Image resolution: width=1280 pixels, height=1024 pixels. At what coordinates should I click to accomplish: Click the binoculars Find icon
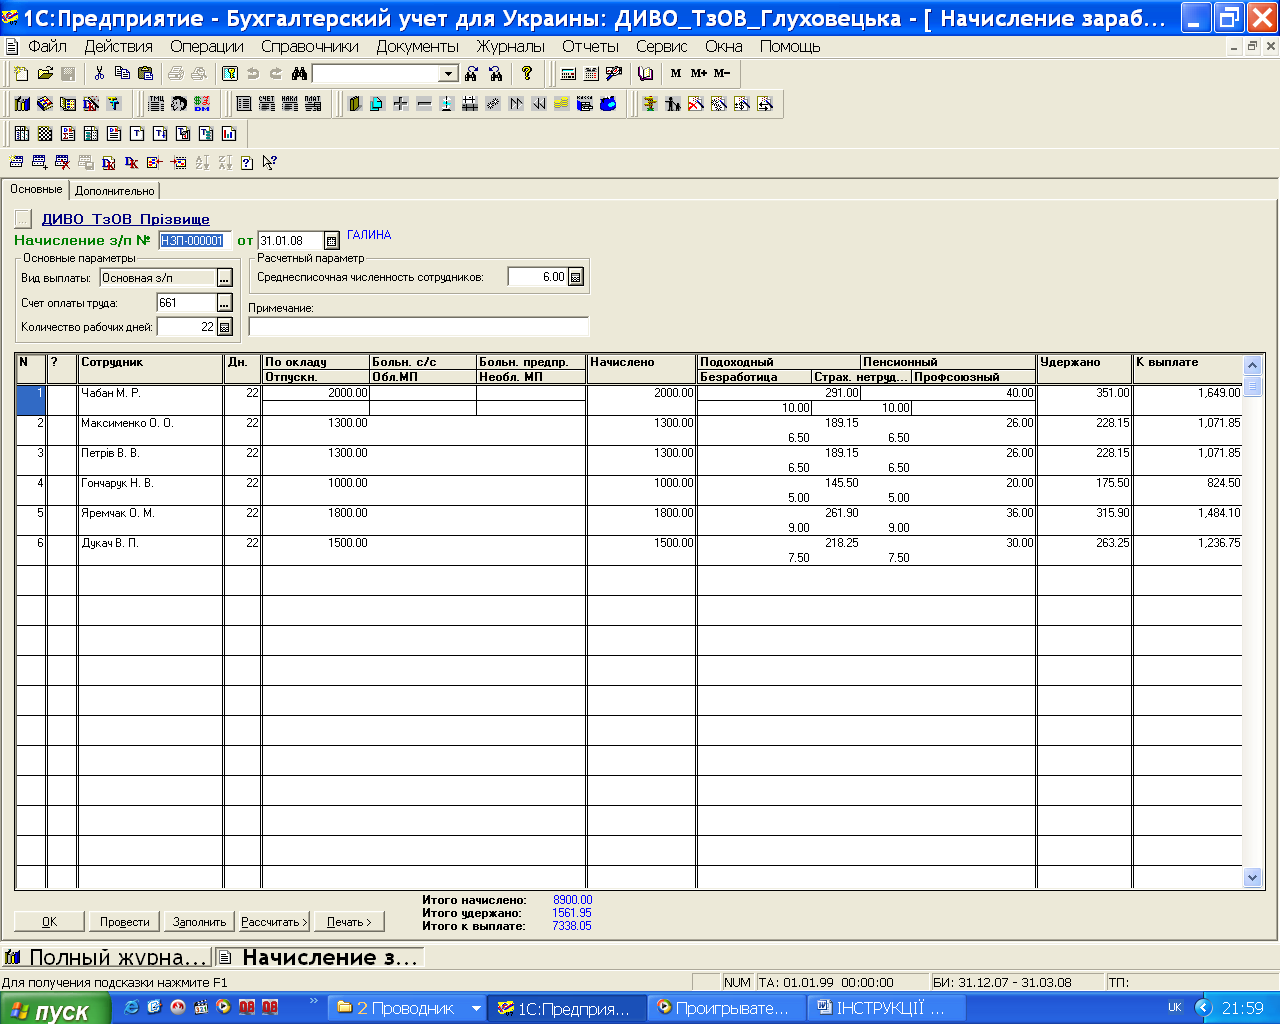point(299,74)
